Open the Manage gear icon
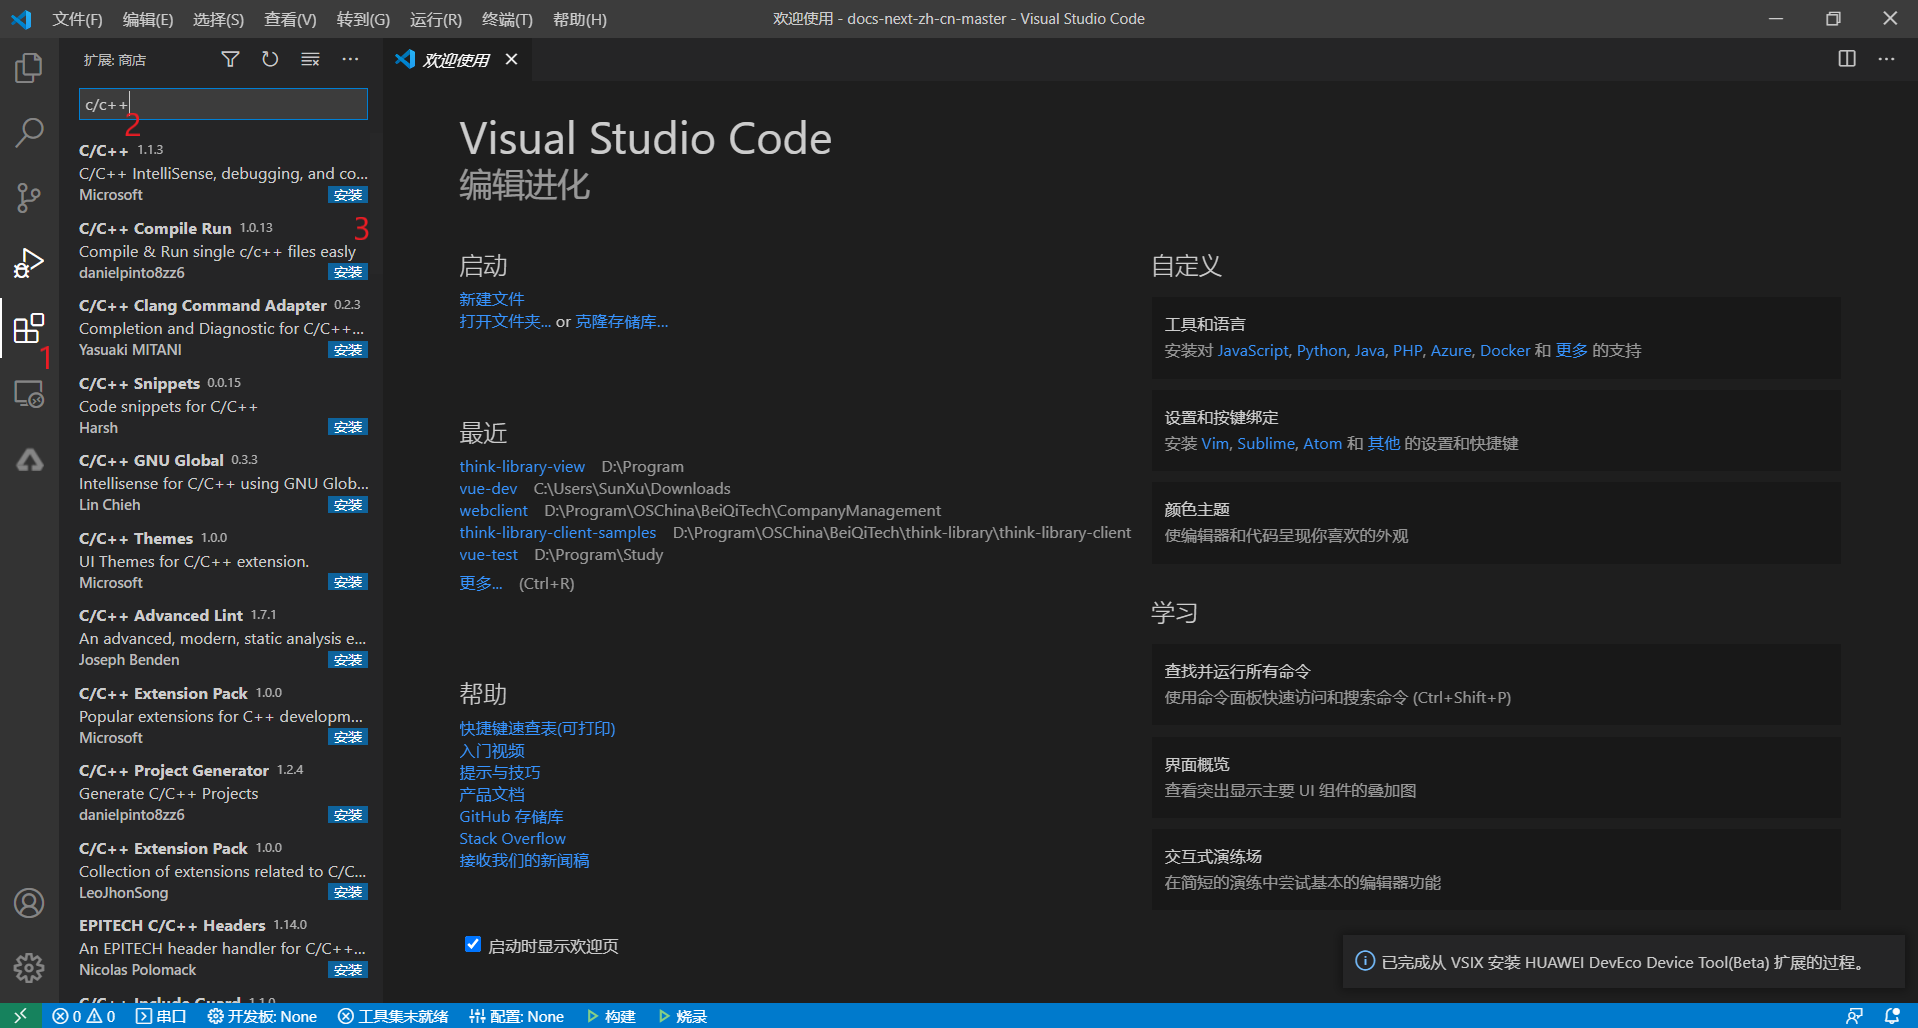Image resolution: width=1918 pixels, height=1028 pixels. click(29, 967)
